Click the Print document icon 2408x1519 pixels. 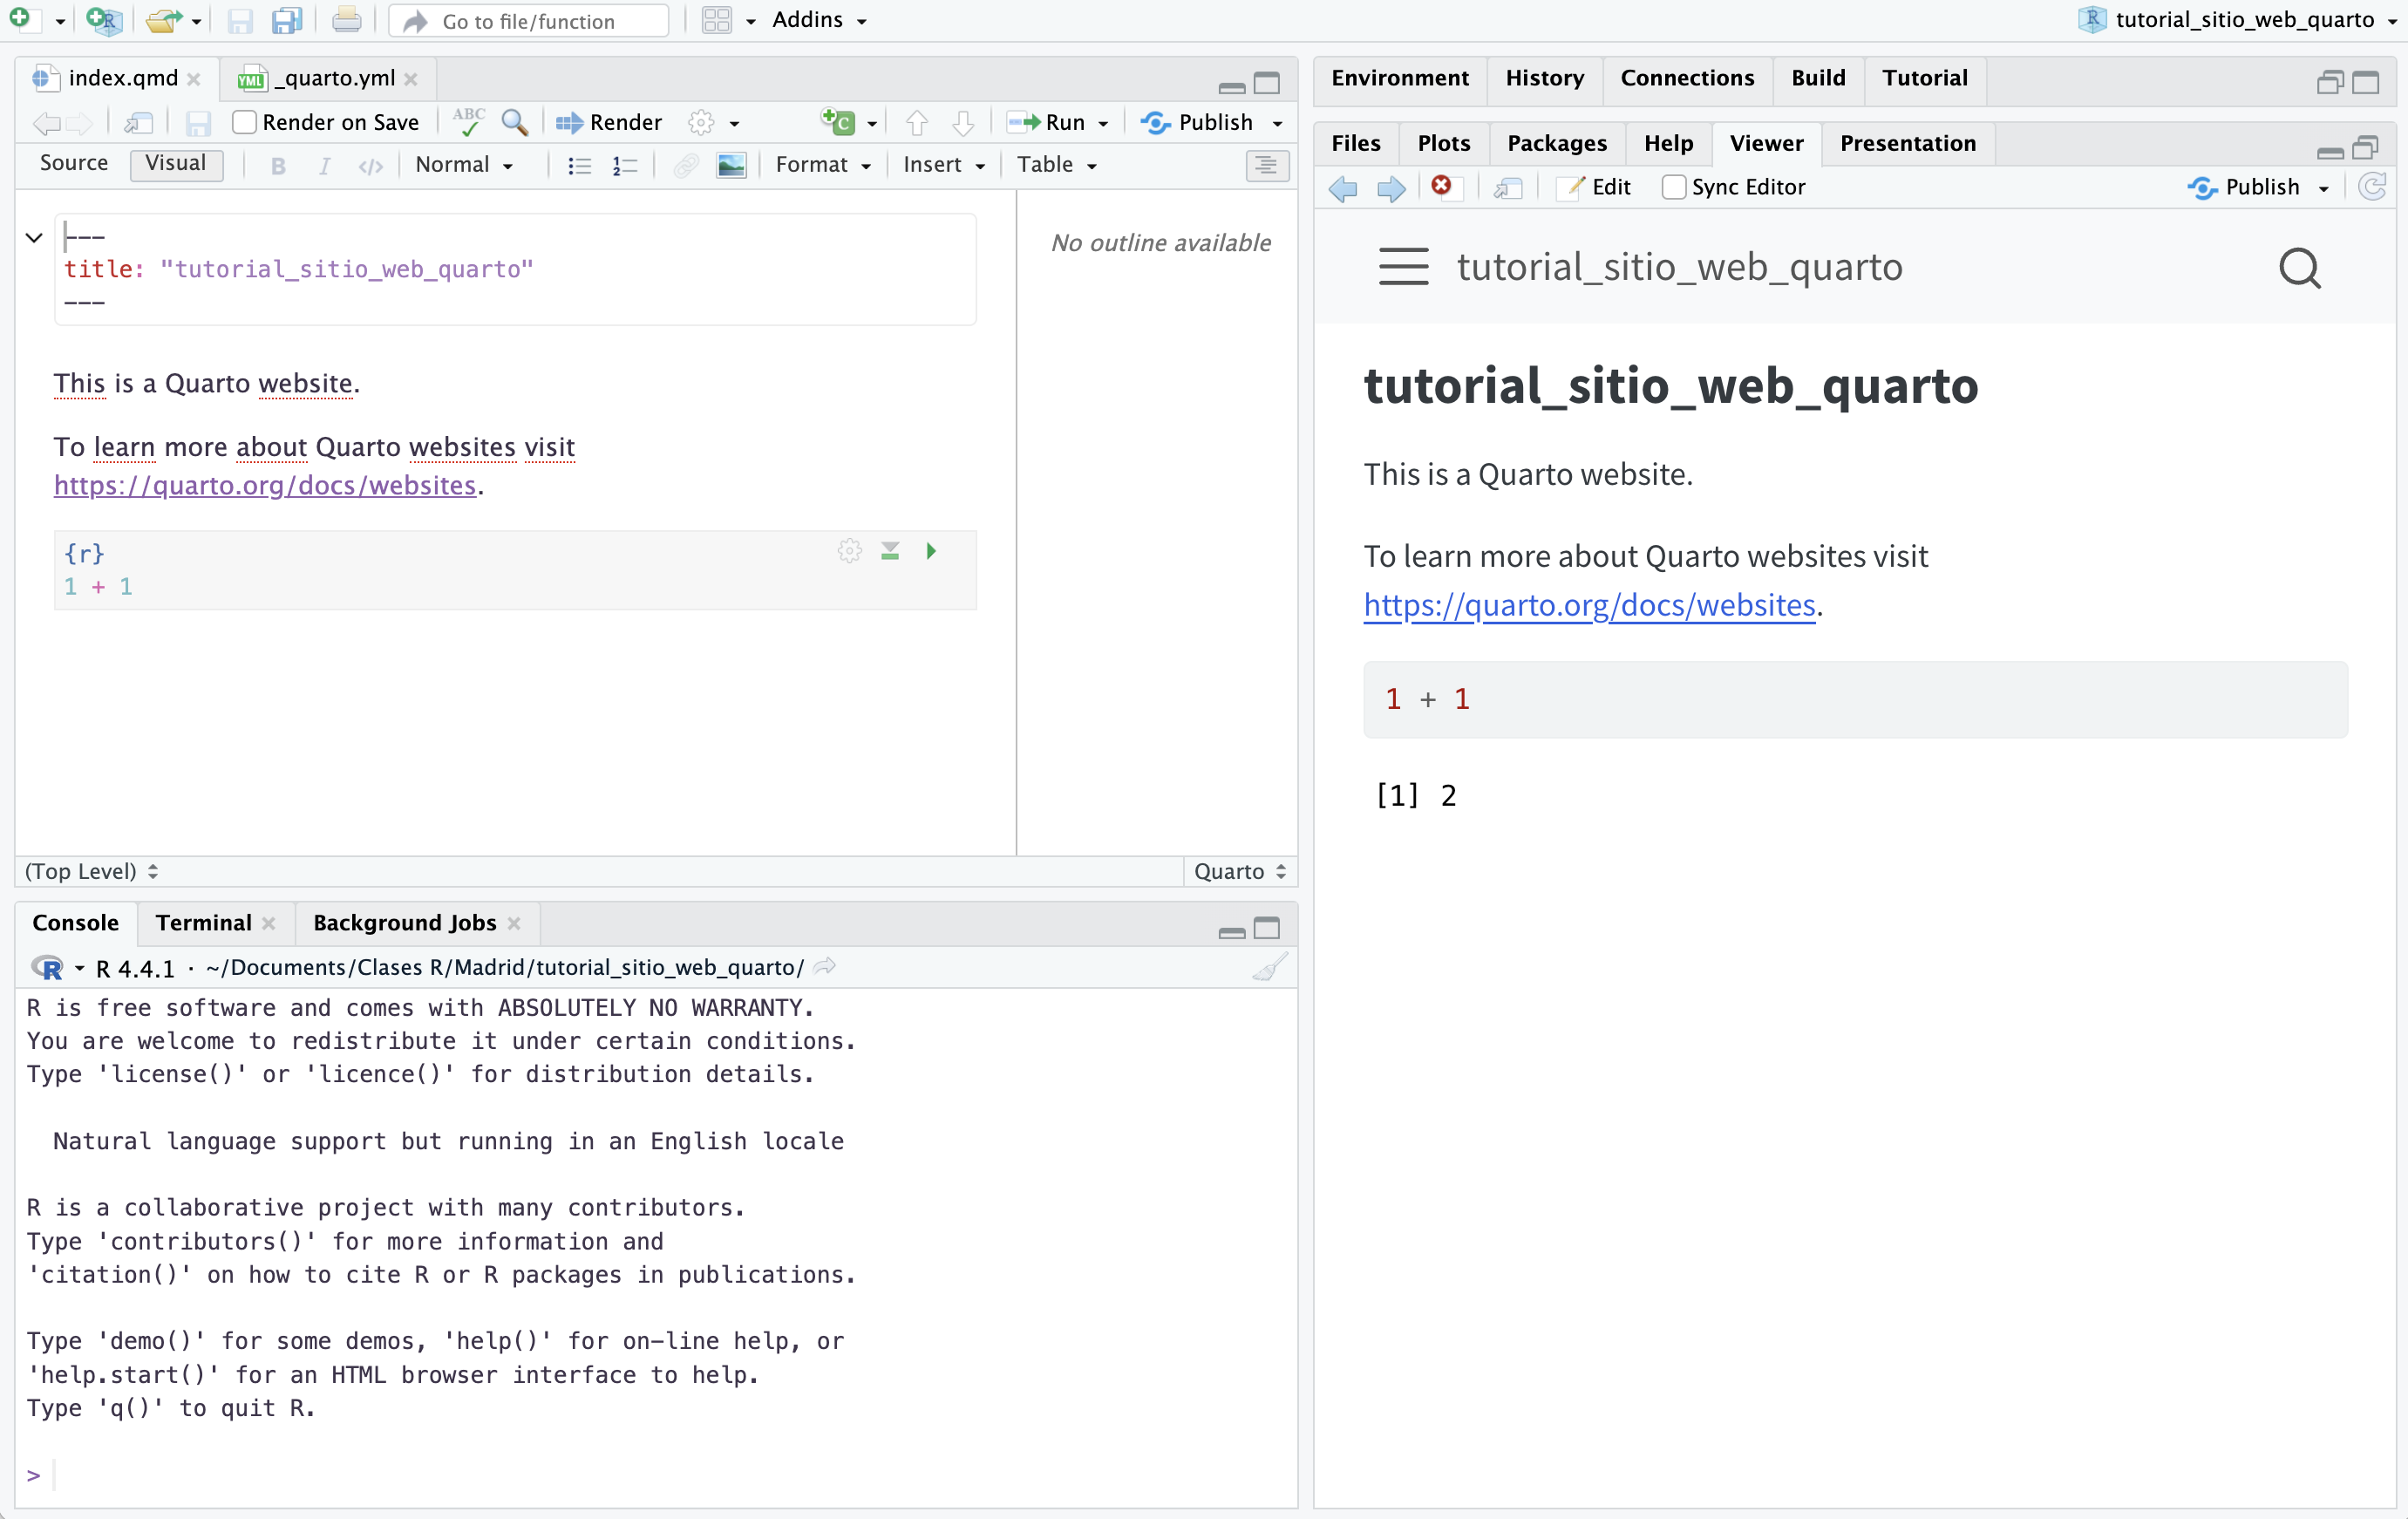(x=346, y=20)
